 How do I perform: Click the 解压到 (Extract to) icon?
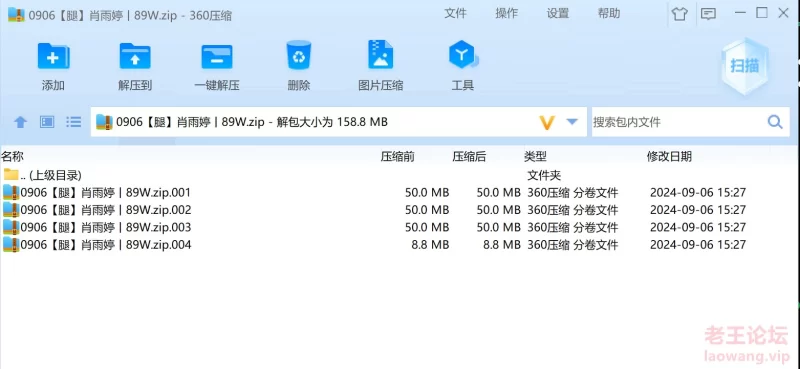[x=135, y=56]
